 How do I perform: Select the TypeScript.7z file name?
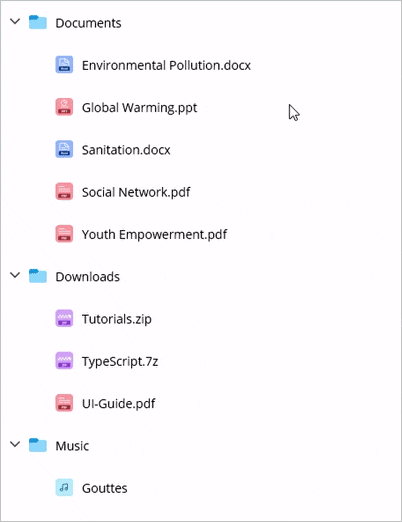pyautogui.click(x=120, y=362)
